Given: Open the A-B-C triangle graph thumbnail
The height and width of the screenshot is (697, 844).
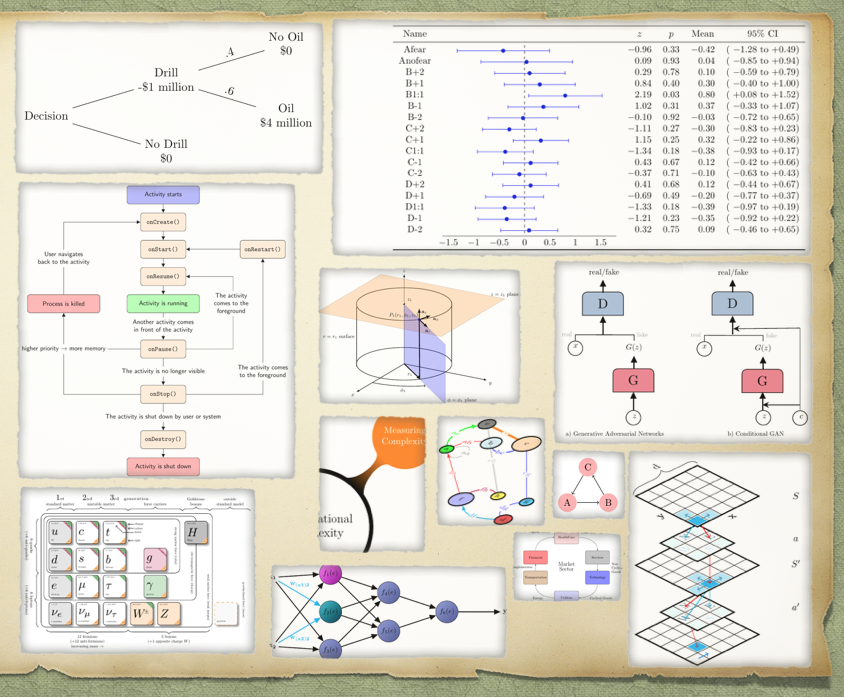Looking at the screenshot, I should click(x=588, y=485).
